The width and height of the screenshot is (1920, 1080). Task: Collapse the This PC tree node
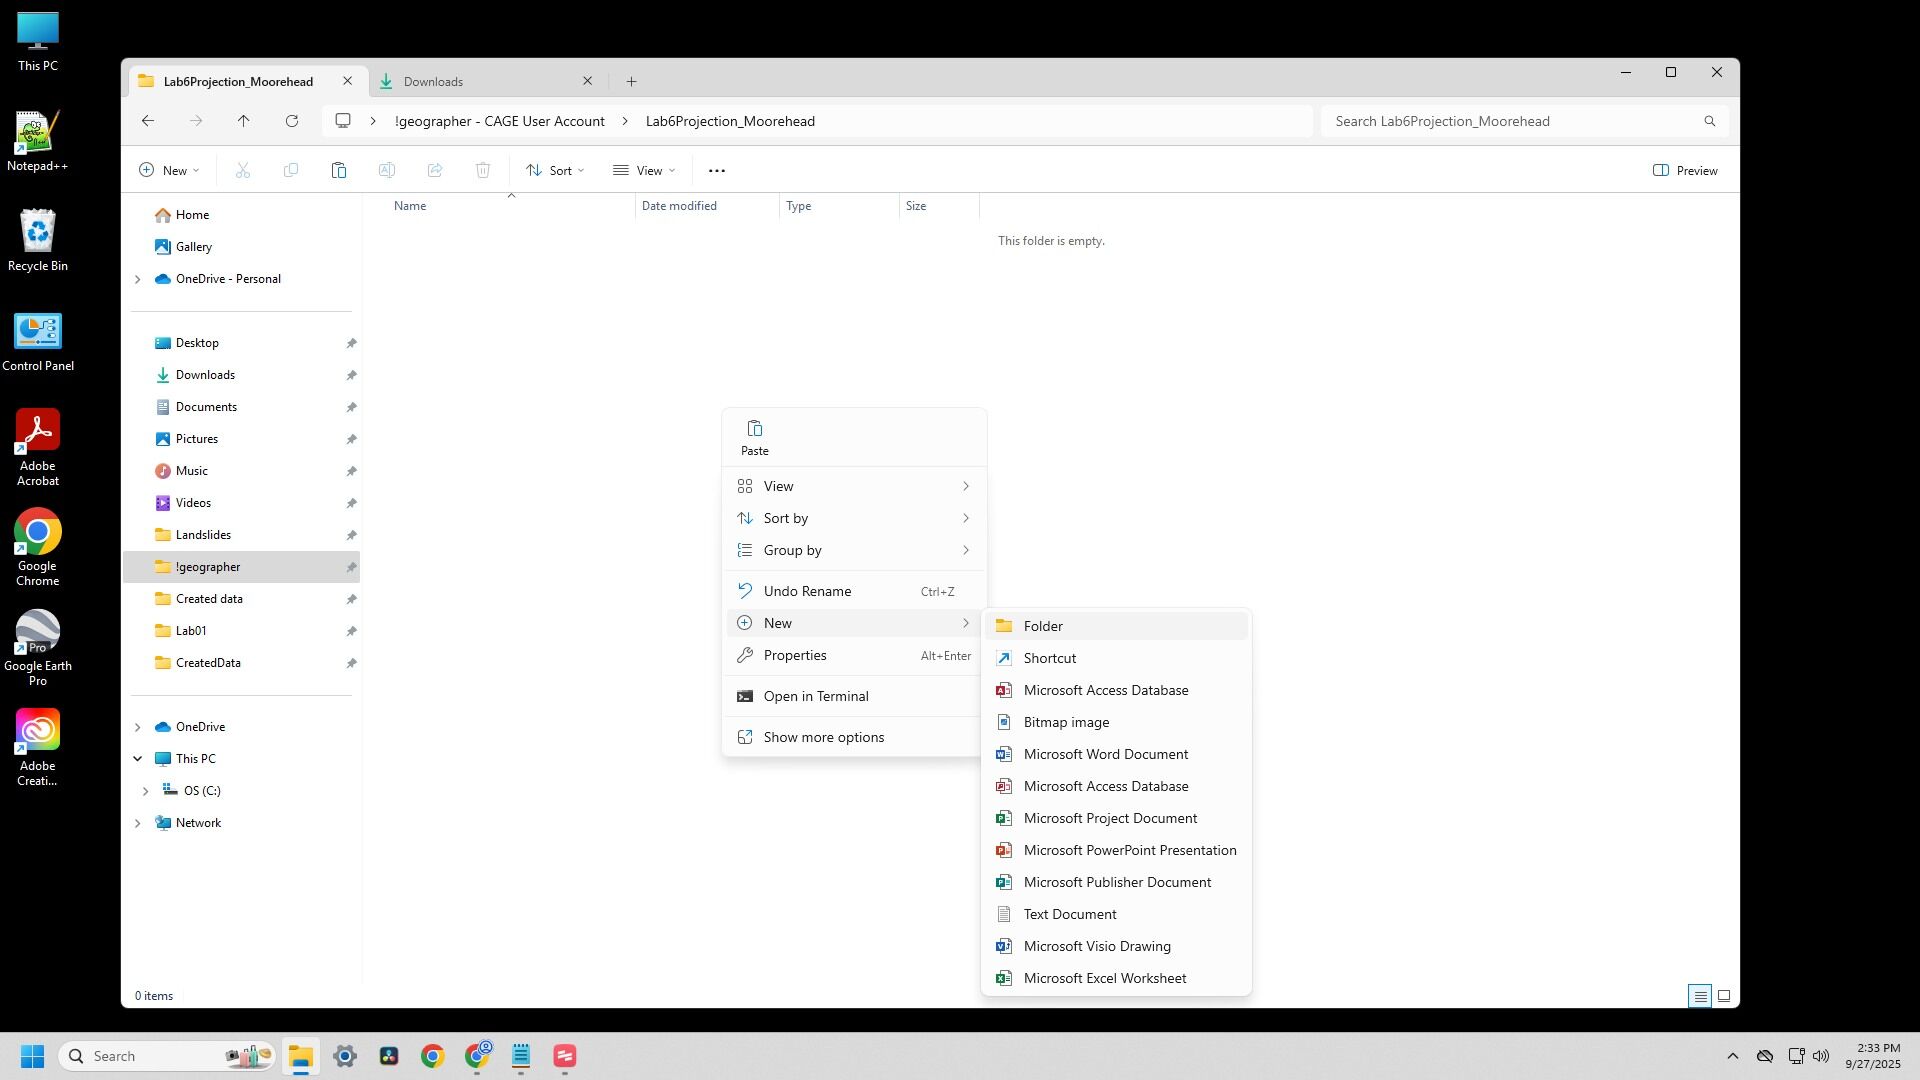(x=138, y=759)
